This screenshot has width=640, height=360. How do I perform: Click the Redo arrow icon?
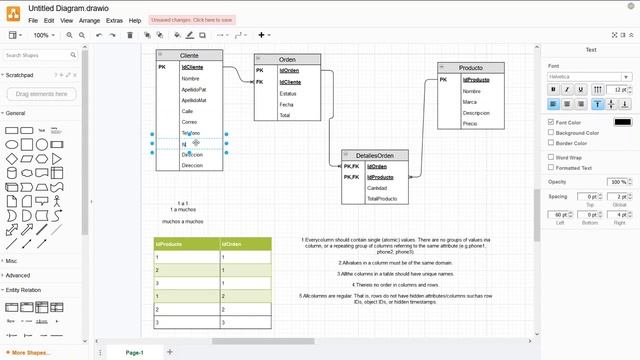click(x=112, y=36)
